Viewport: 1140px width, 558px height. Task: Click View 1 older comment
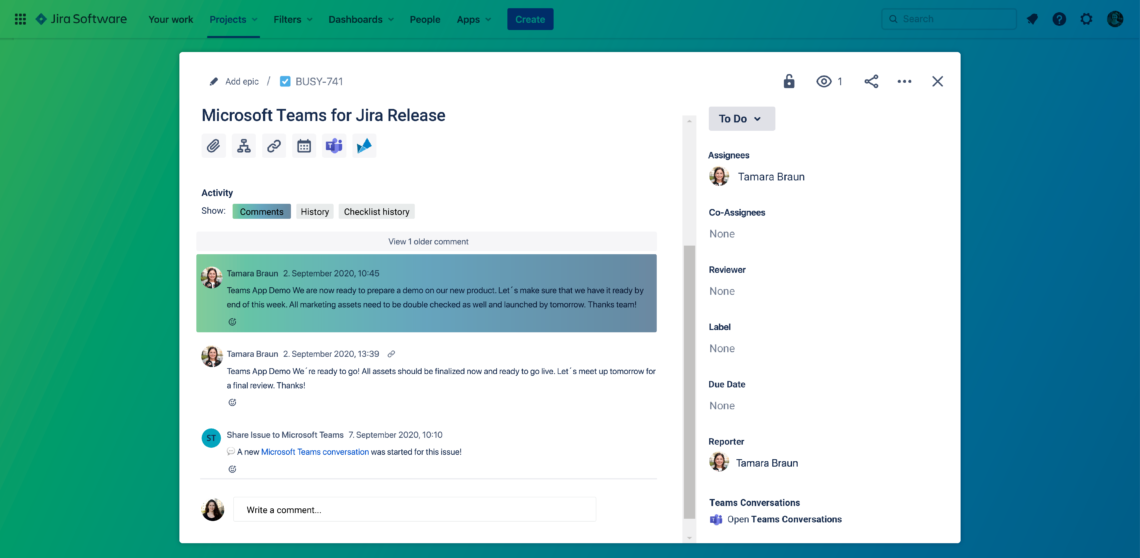[x=428, y=242]
